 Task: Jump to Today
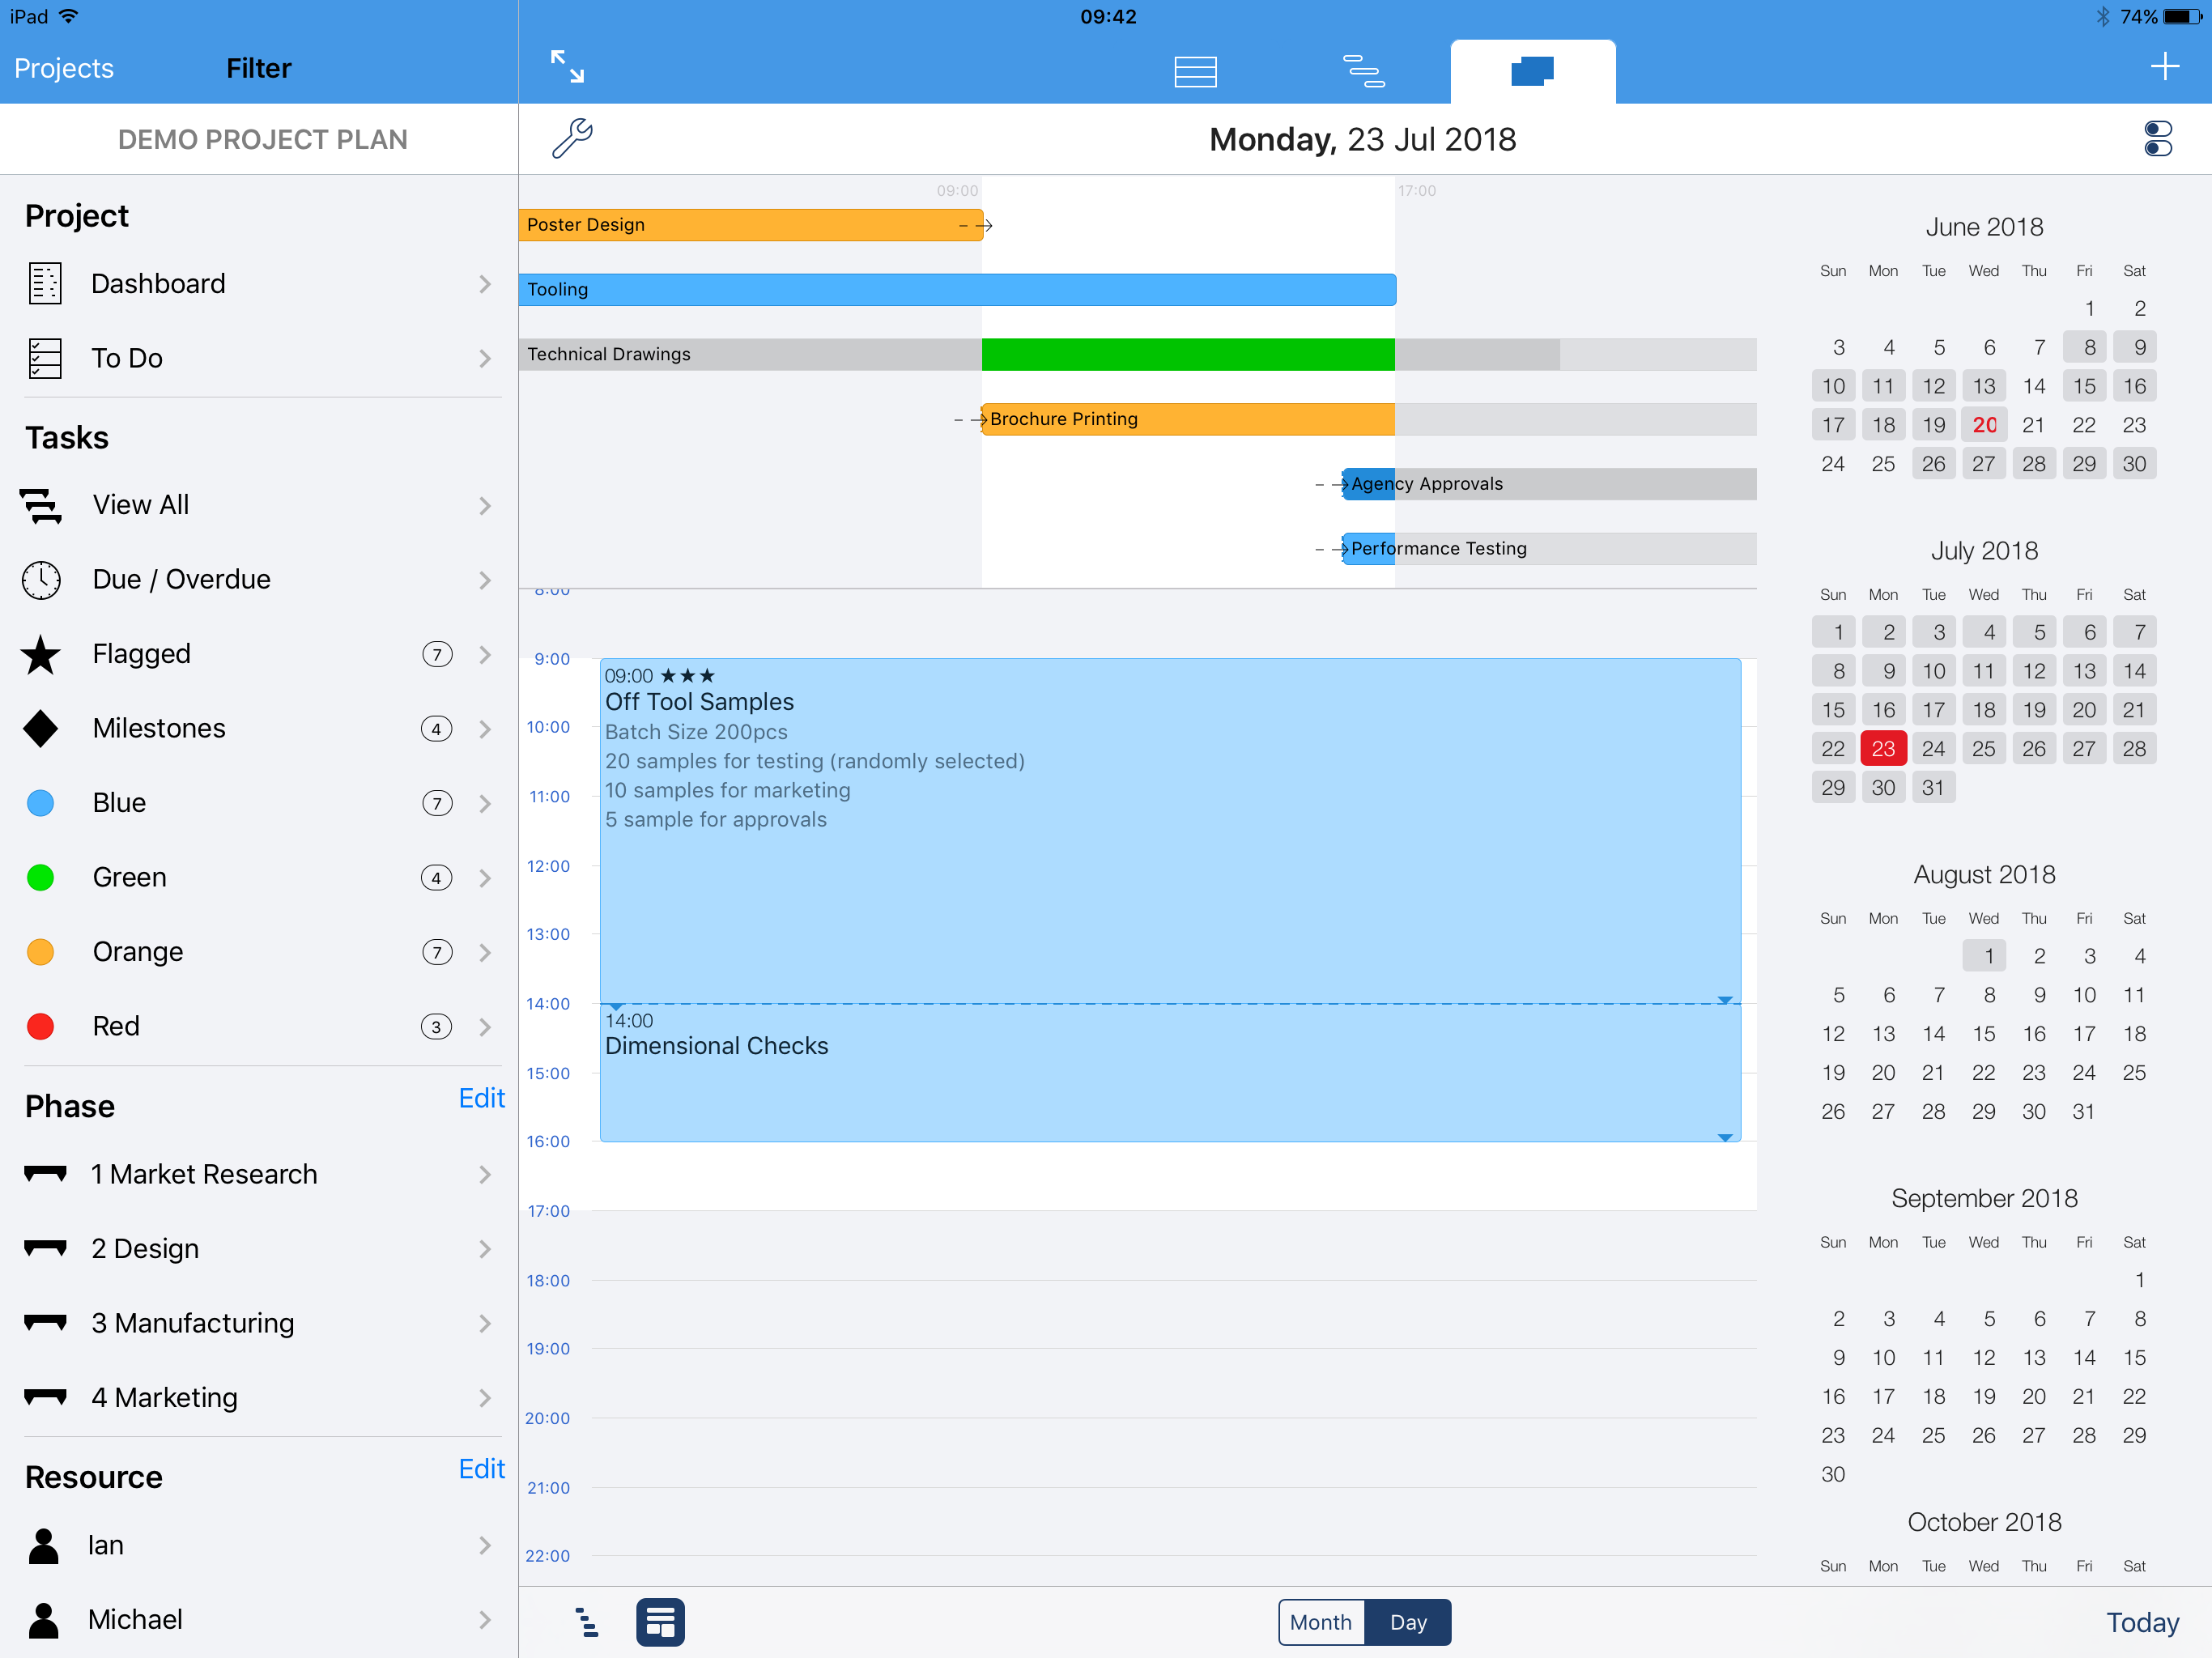coord(2142,1622)
